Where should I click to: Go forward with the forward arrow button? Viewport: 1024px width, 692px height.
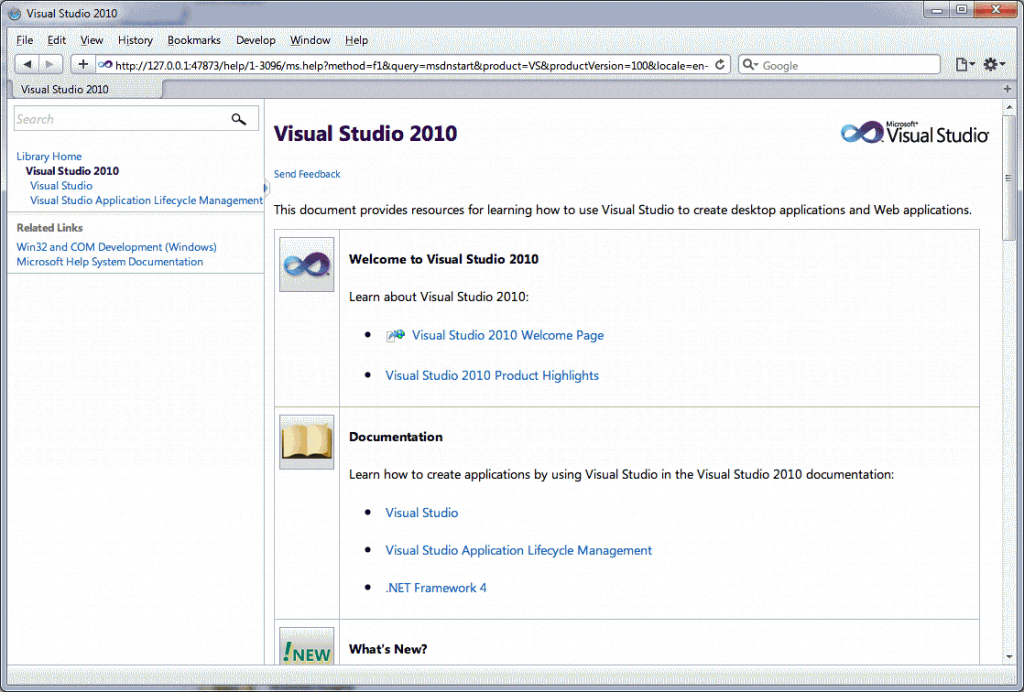[x=50, y=65]
